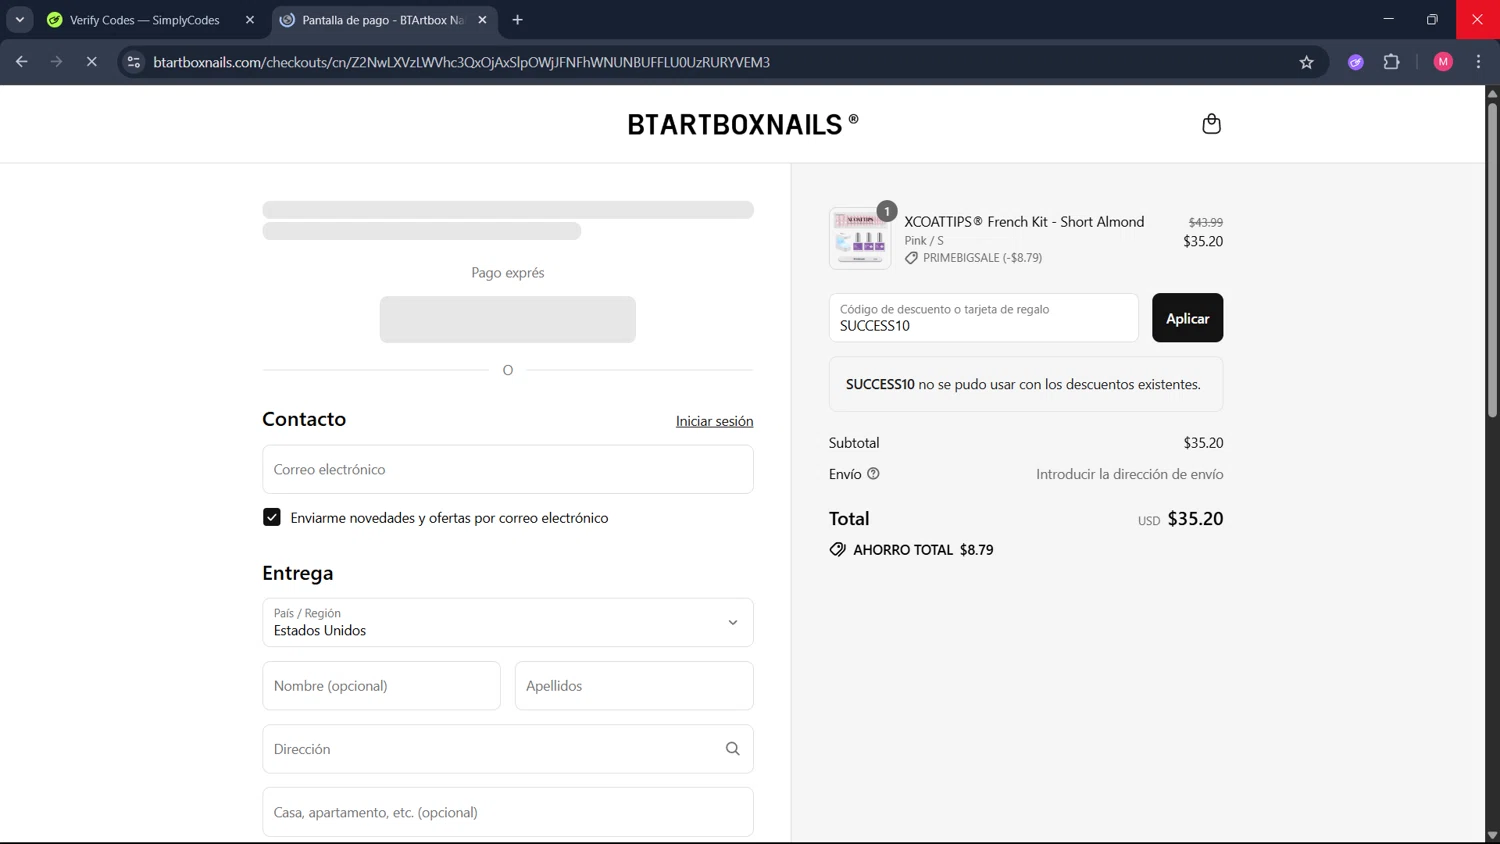Click the struck-through price $43.99

[1206, 222]
